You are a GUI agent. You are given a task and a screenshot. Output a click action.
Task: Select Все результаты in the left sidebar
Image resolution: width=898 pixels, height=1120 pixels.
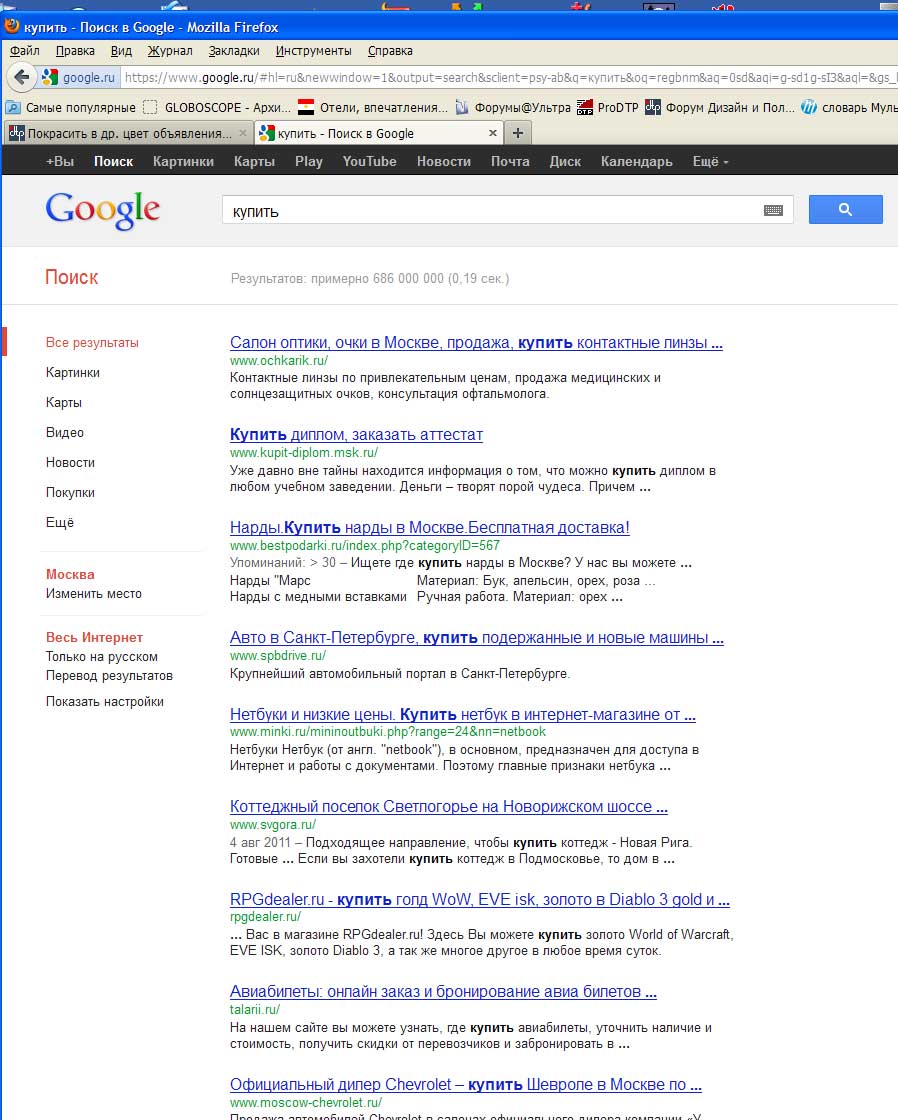click(92, 343)
